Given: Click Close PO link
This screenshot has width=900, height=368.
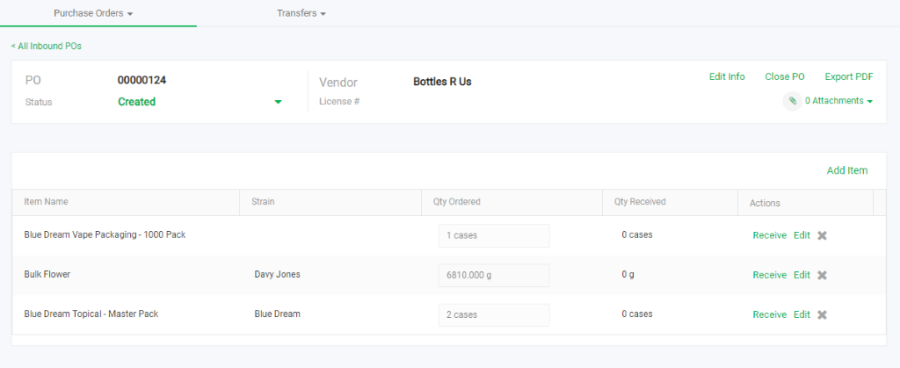Looking at the screenshot, I should click(785, 77).
